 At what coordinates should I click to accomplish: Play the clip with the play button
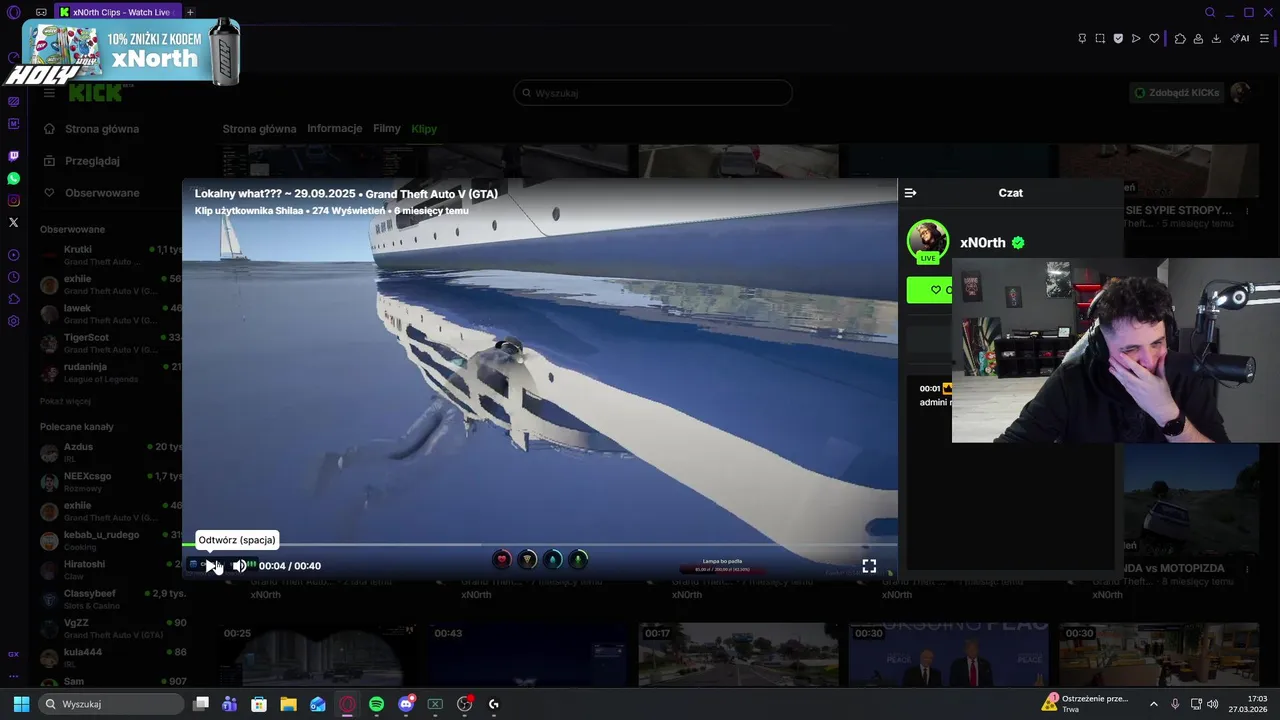click(211, 566)
